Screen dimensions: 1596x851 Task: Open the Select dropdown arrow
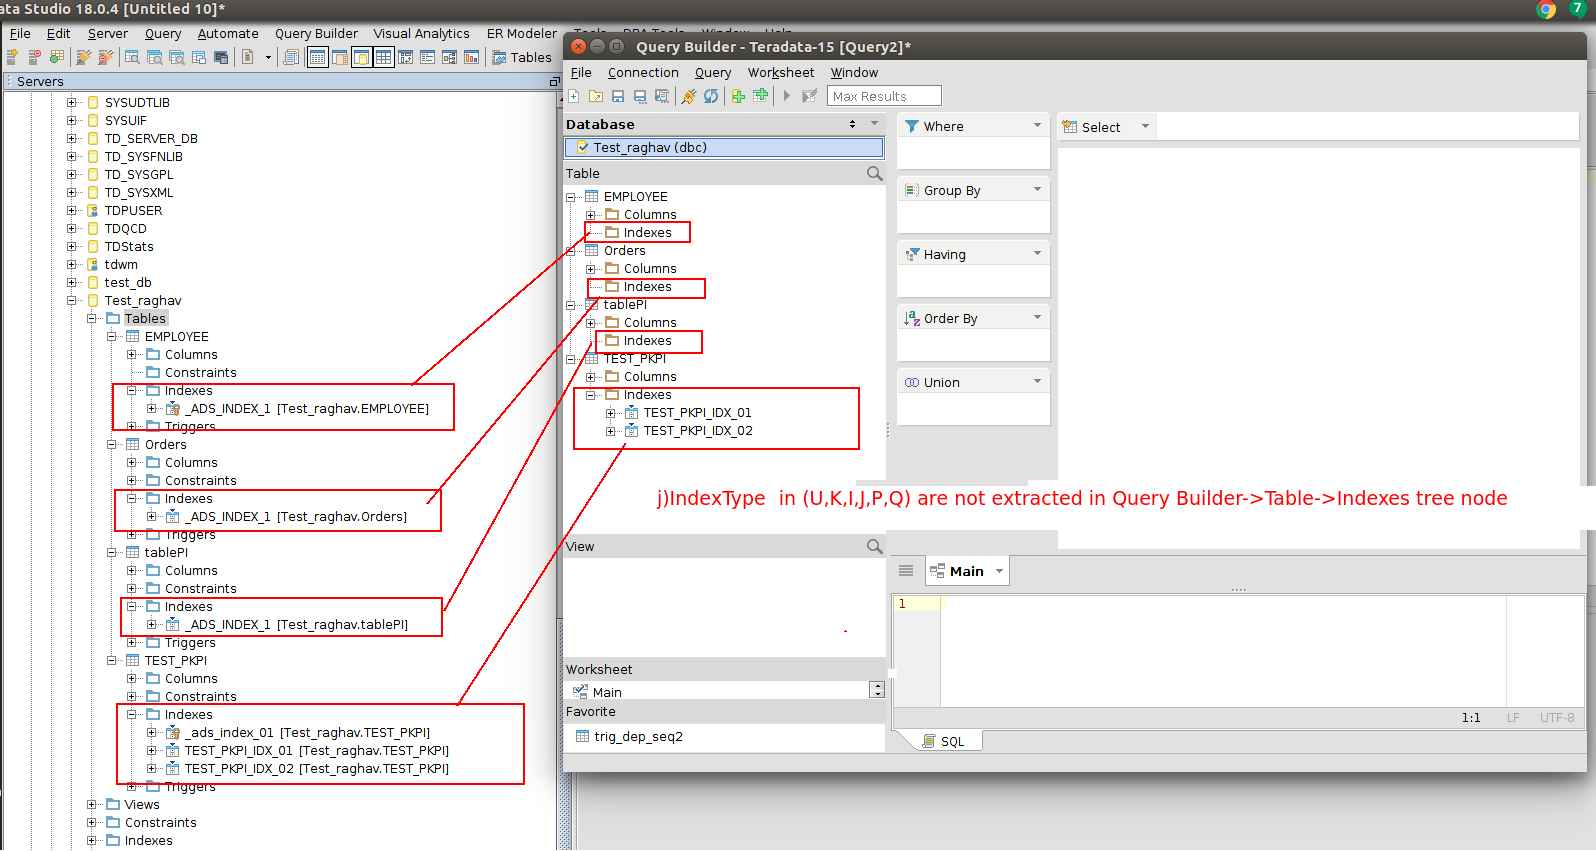point(1145,127)
